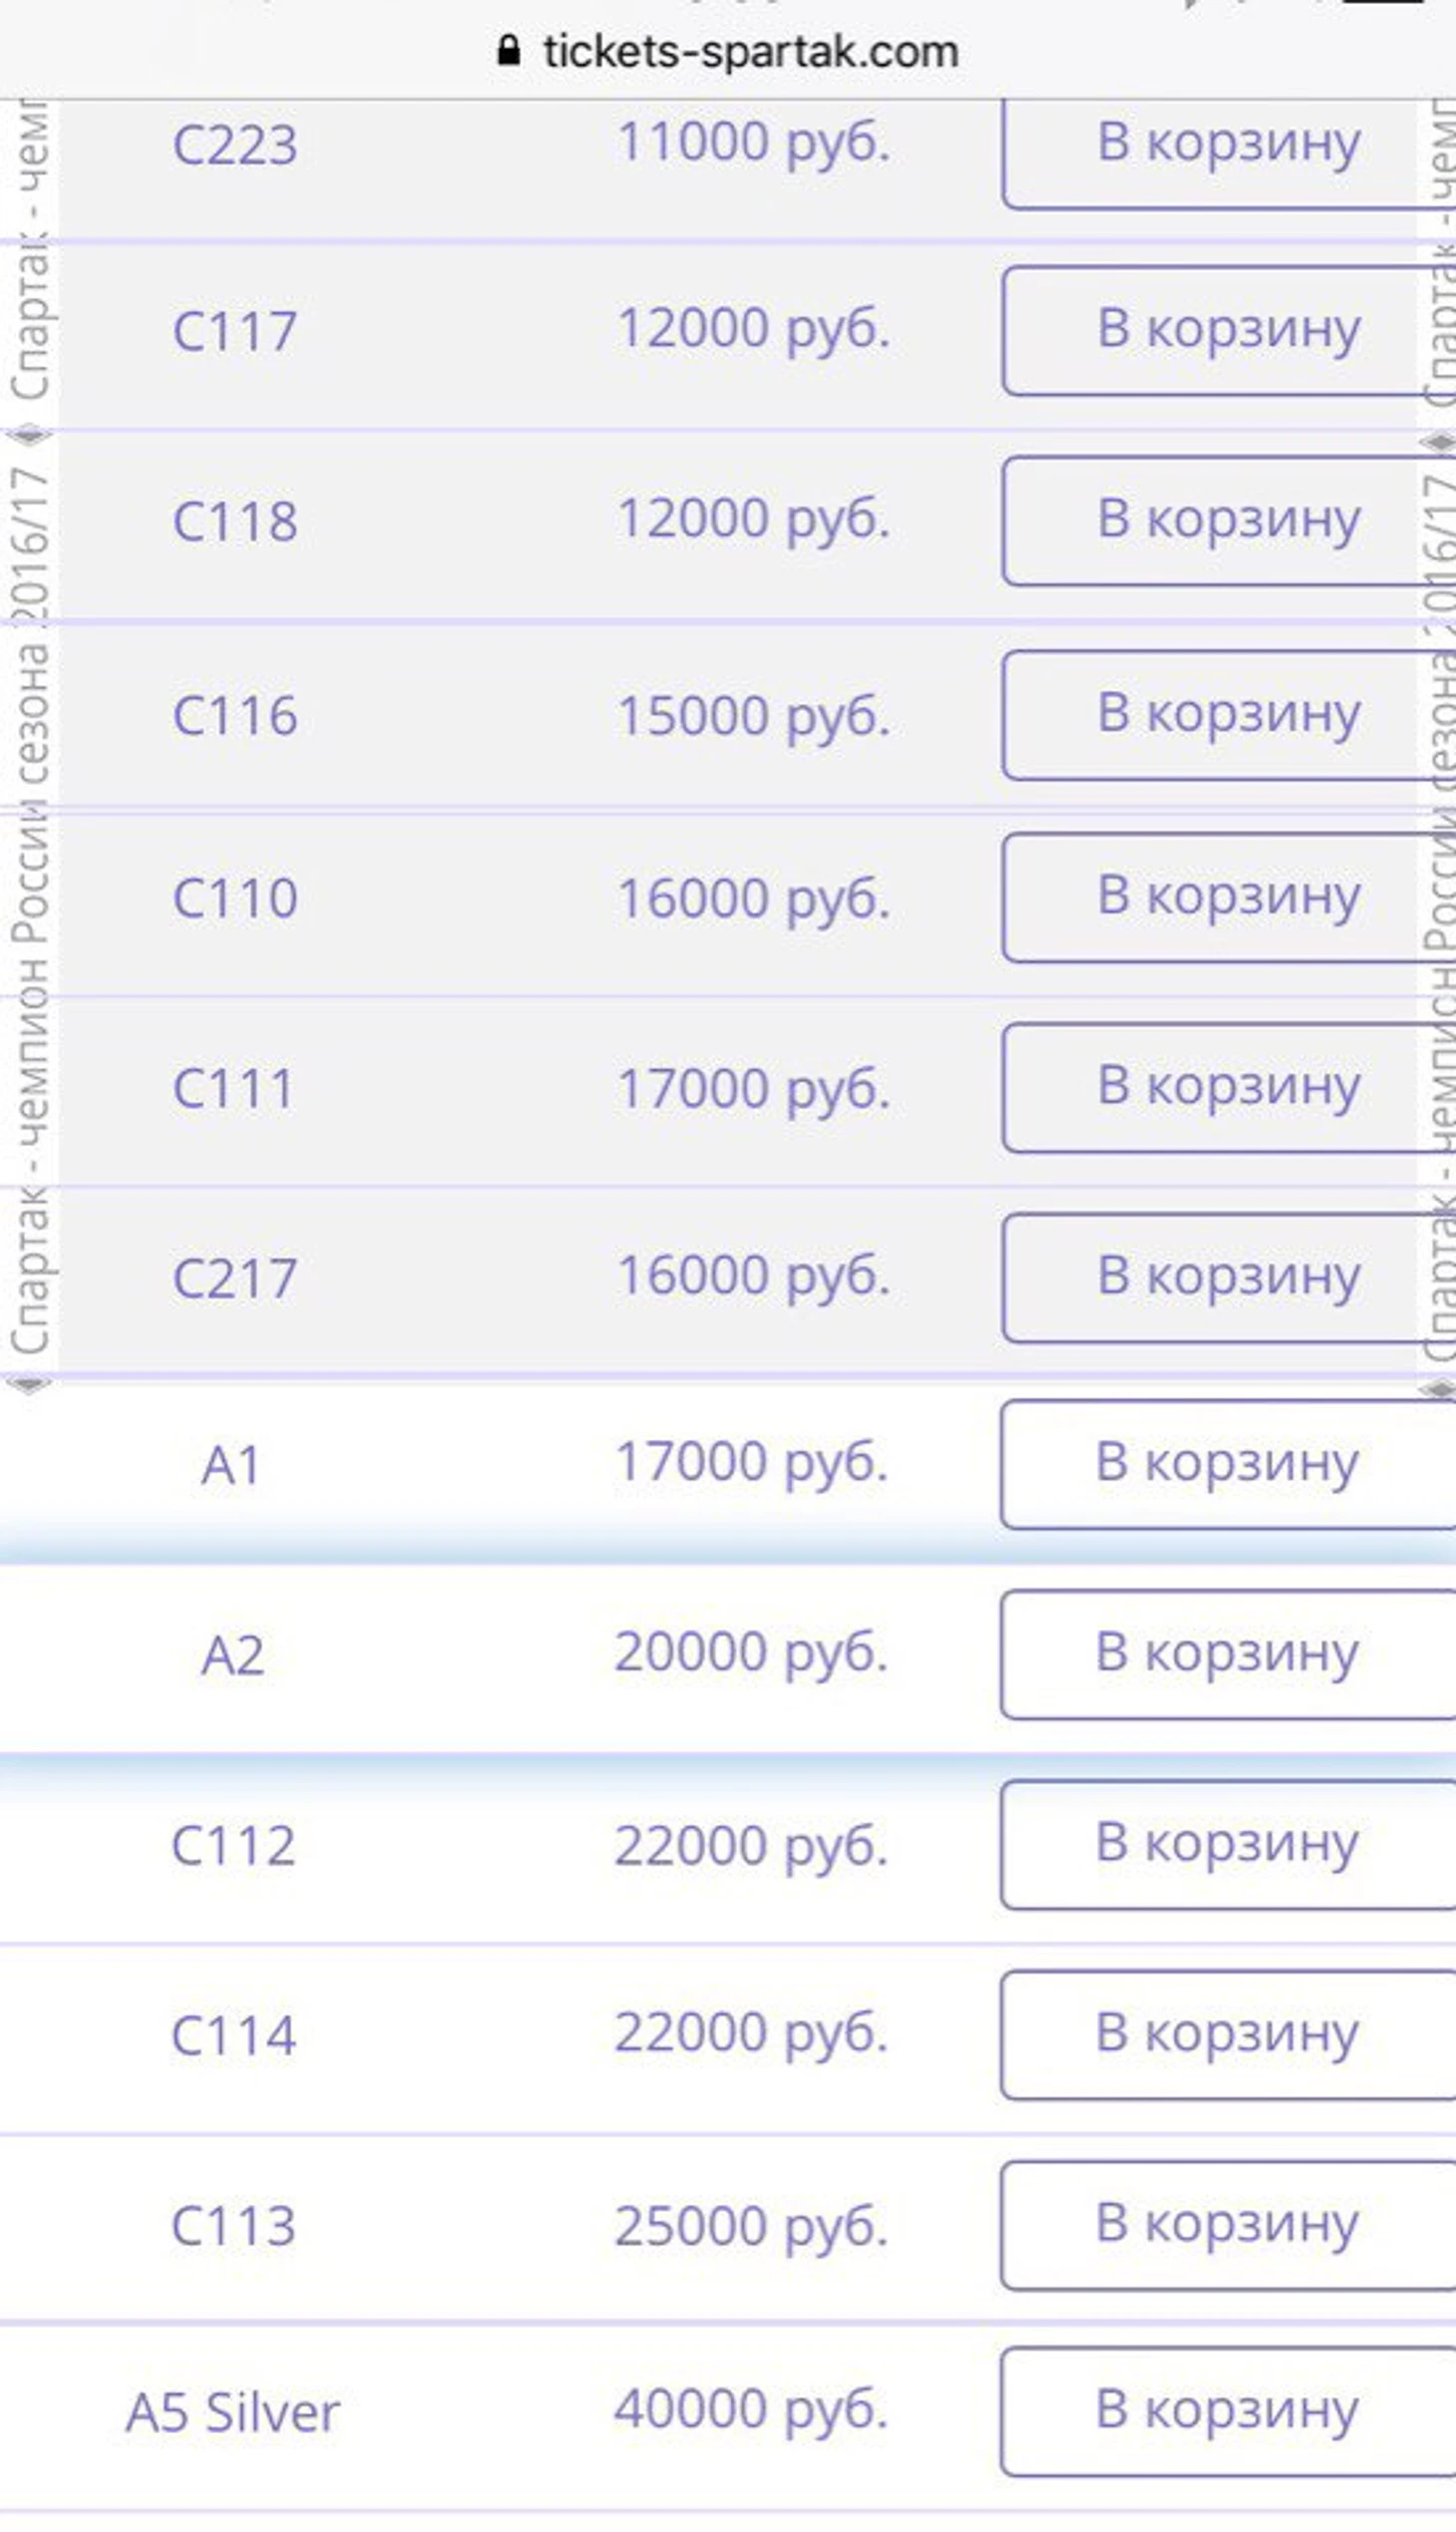Click the right vertical Спартак champion banner
Viewport: 1456px width, 2532px height.
[1438, 900]
